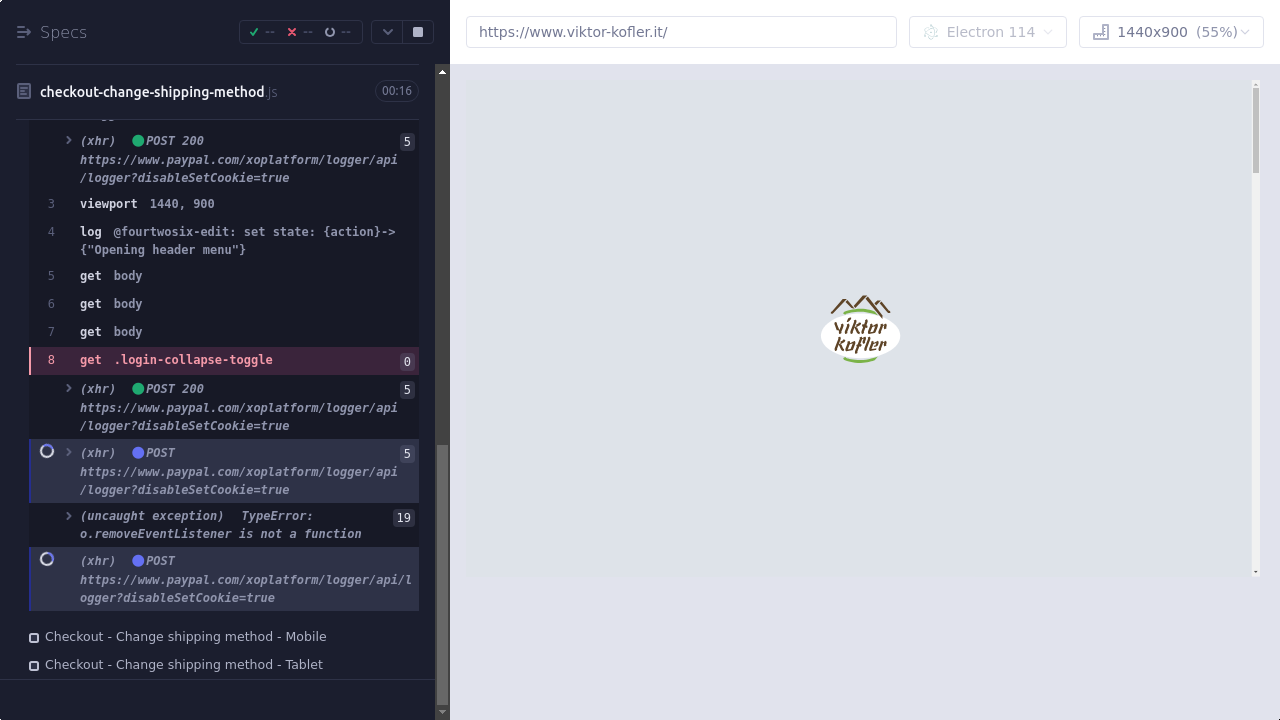The image size is (1280, 720).
Task: Click the Specs header label
Action: click(63, 32)
